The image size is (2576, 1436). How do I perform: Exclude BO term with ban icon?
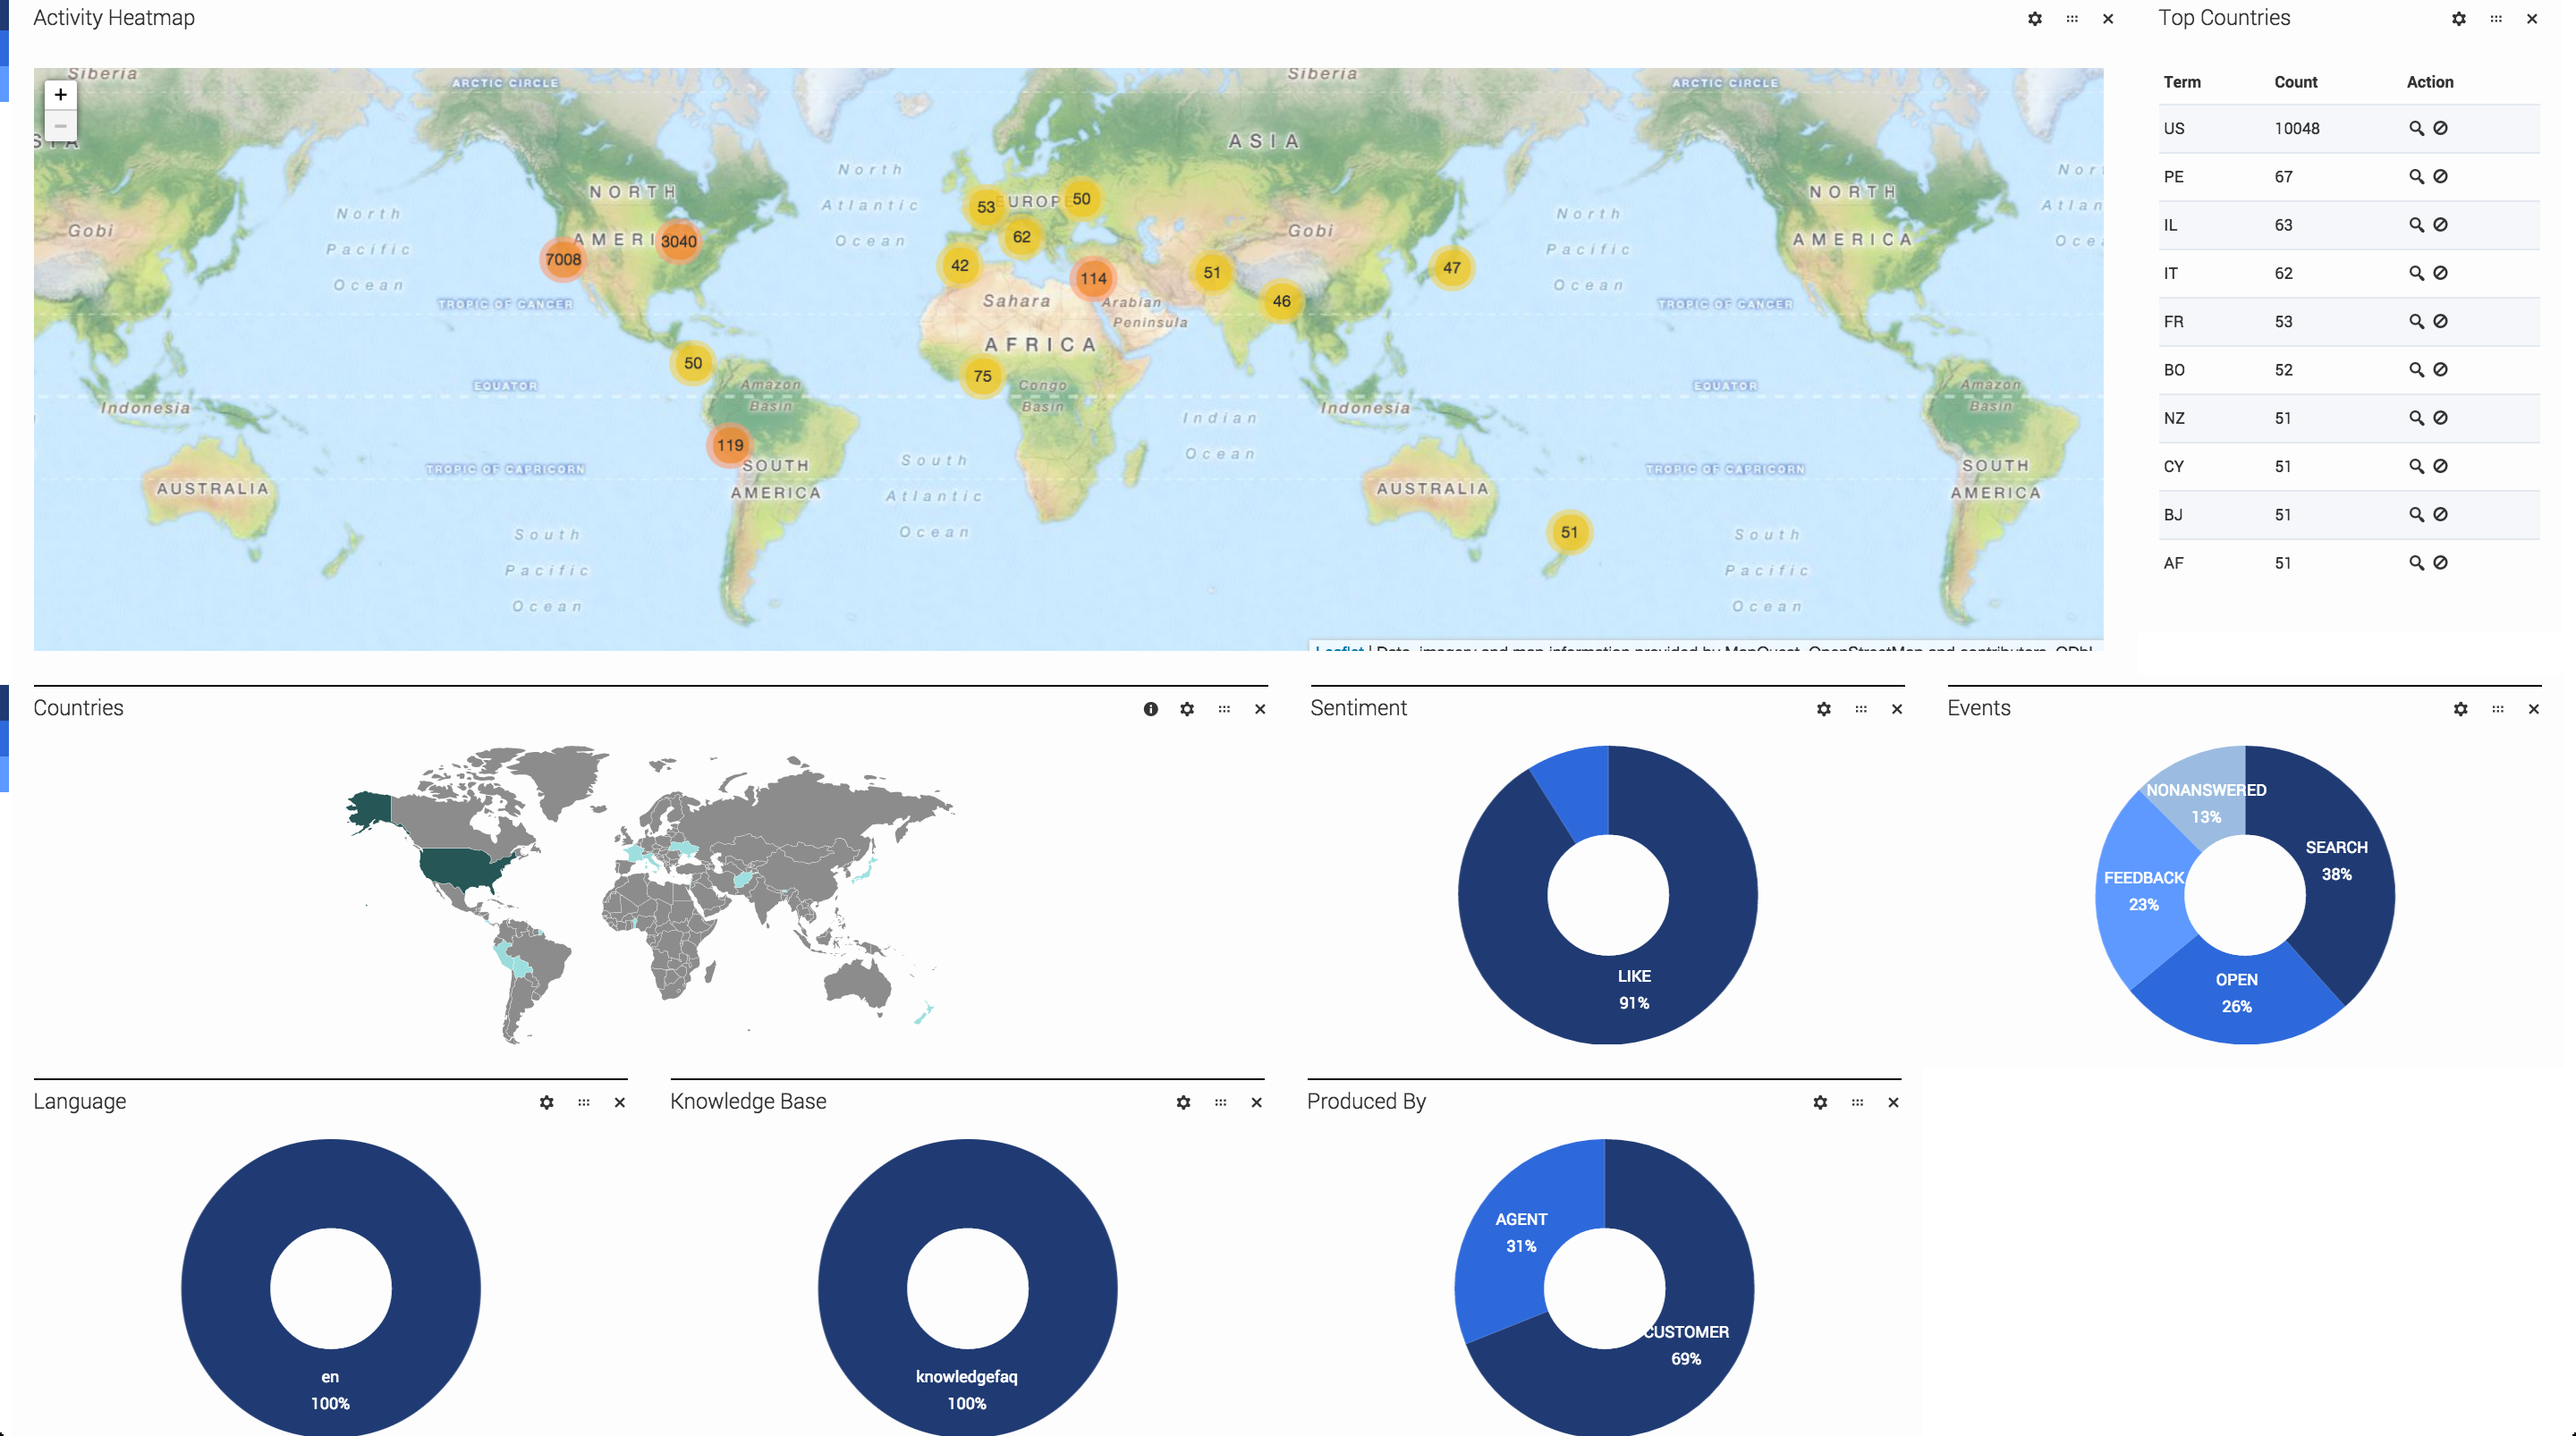point(2440,370)
